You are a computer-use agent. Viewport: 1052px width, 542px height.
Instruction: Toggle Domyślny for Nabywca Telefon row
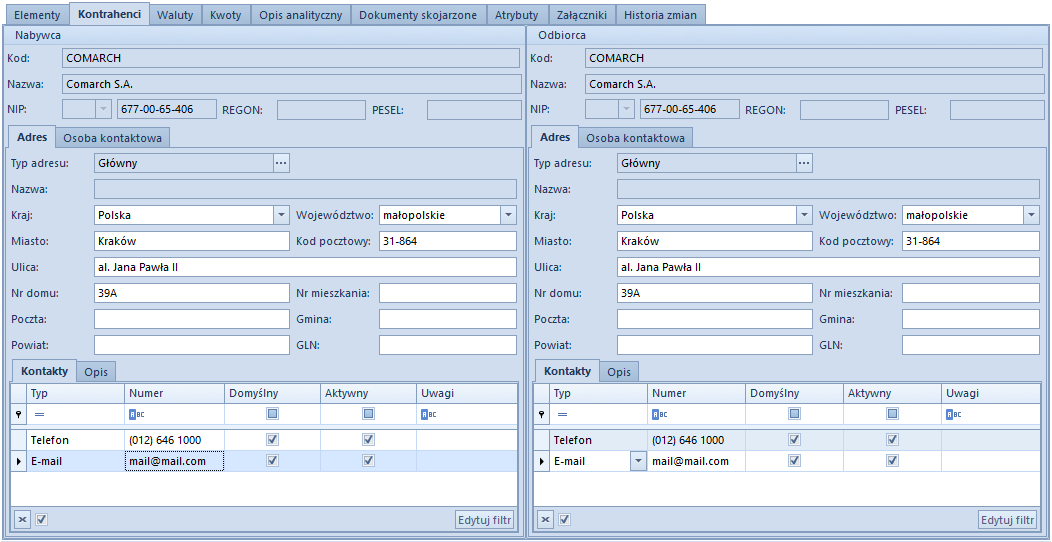pyautogui.click(x=272, y=440)
